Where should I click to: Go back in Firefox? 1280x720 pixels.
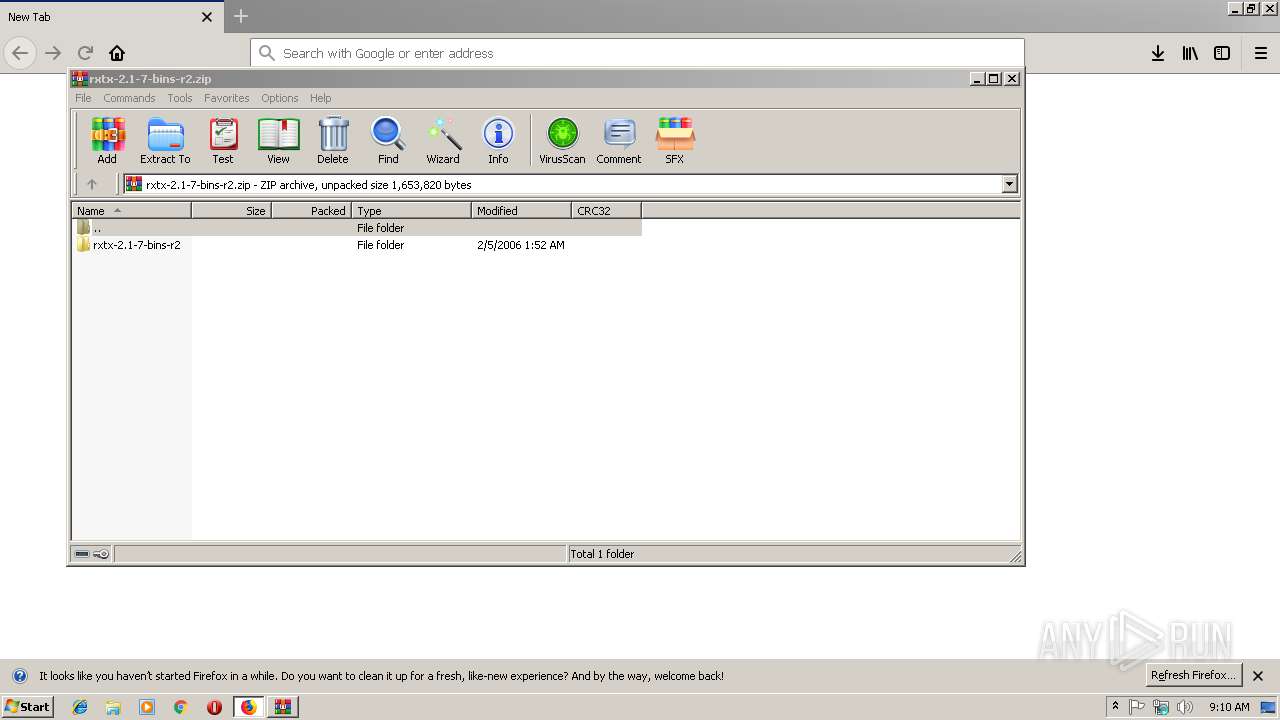point(20,53)
